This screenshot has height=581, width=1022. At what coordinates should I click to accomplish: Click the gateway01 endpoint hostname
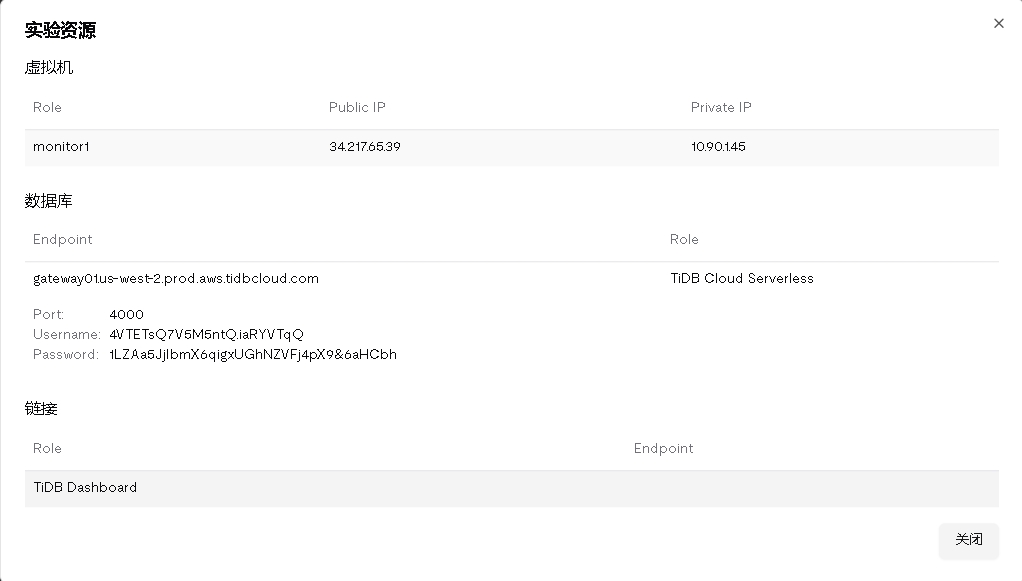click(176, 279)
